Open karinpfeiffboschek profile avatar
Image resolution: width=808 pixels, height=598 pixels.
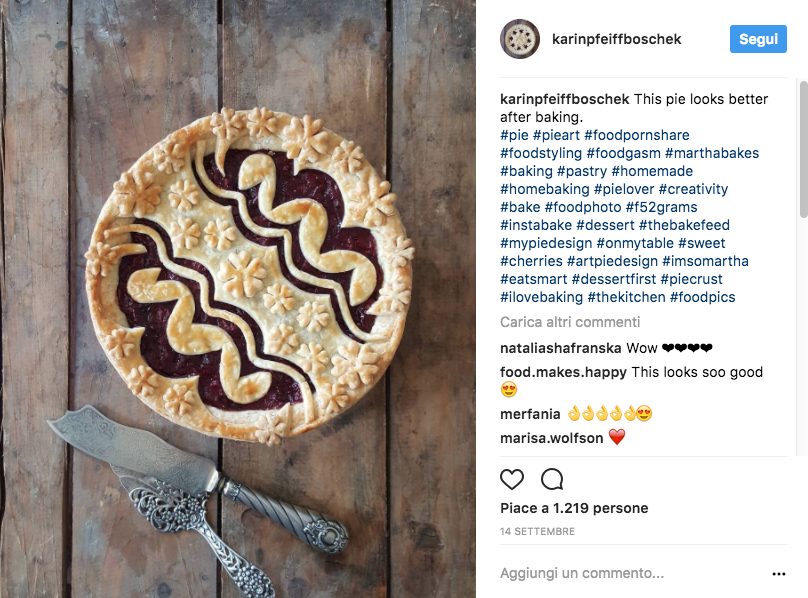pyautogui.click(x=519, y=39)
